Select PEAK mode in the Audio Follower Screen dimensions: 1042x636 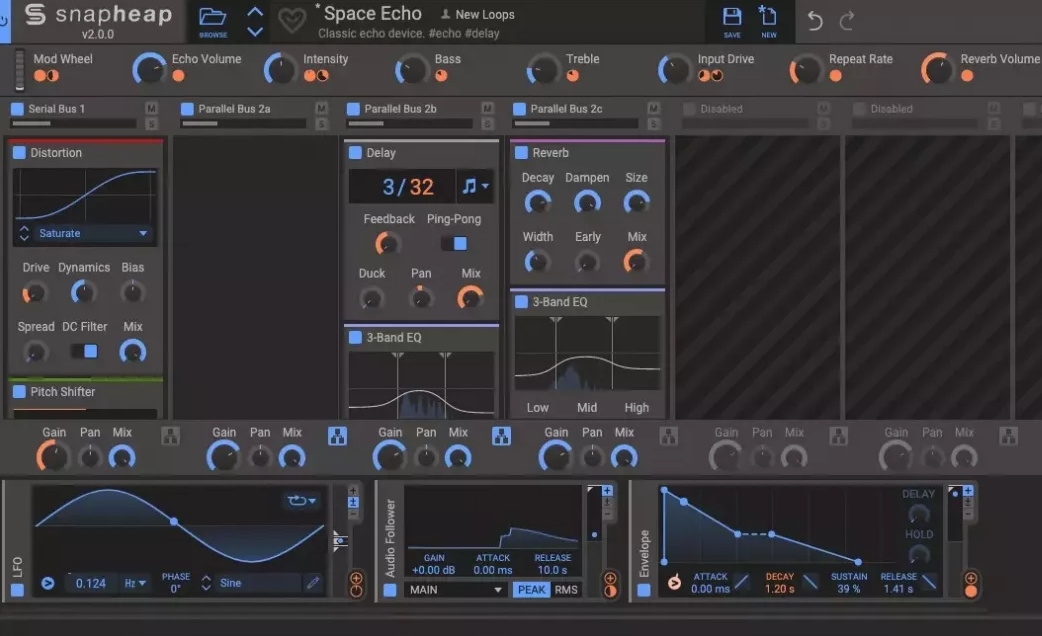tap(531, 589)
